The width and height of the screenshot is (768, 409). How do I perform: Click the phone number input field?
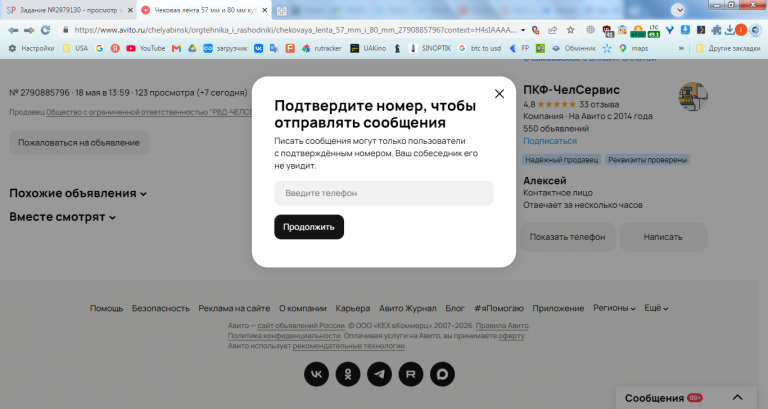point(384,193)
